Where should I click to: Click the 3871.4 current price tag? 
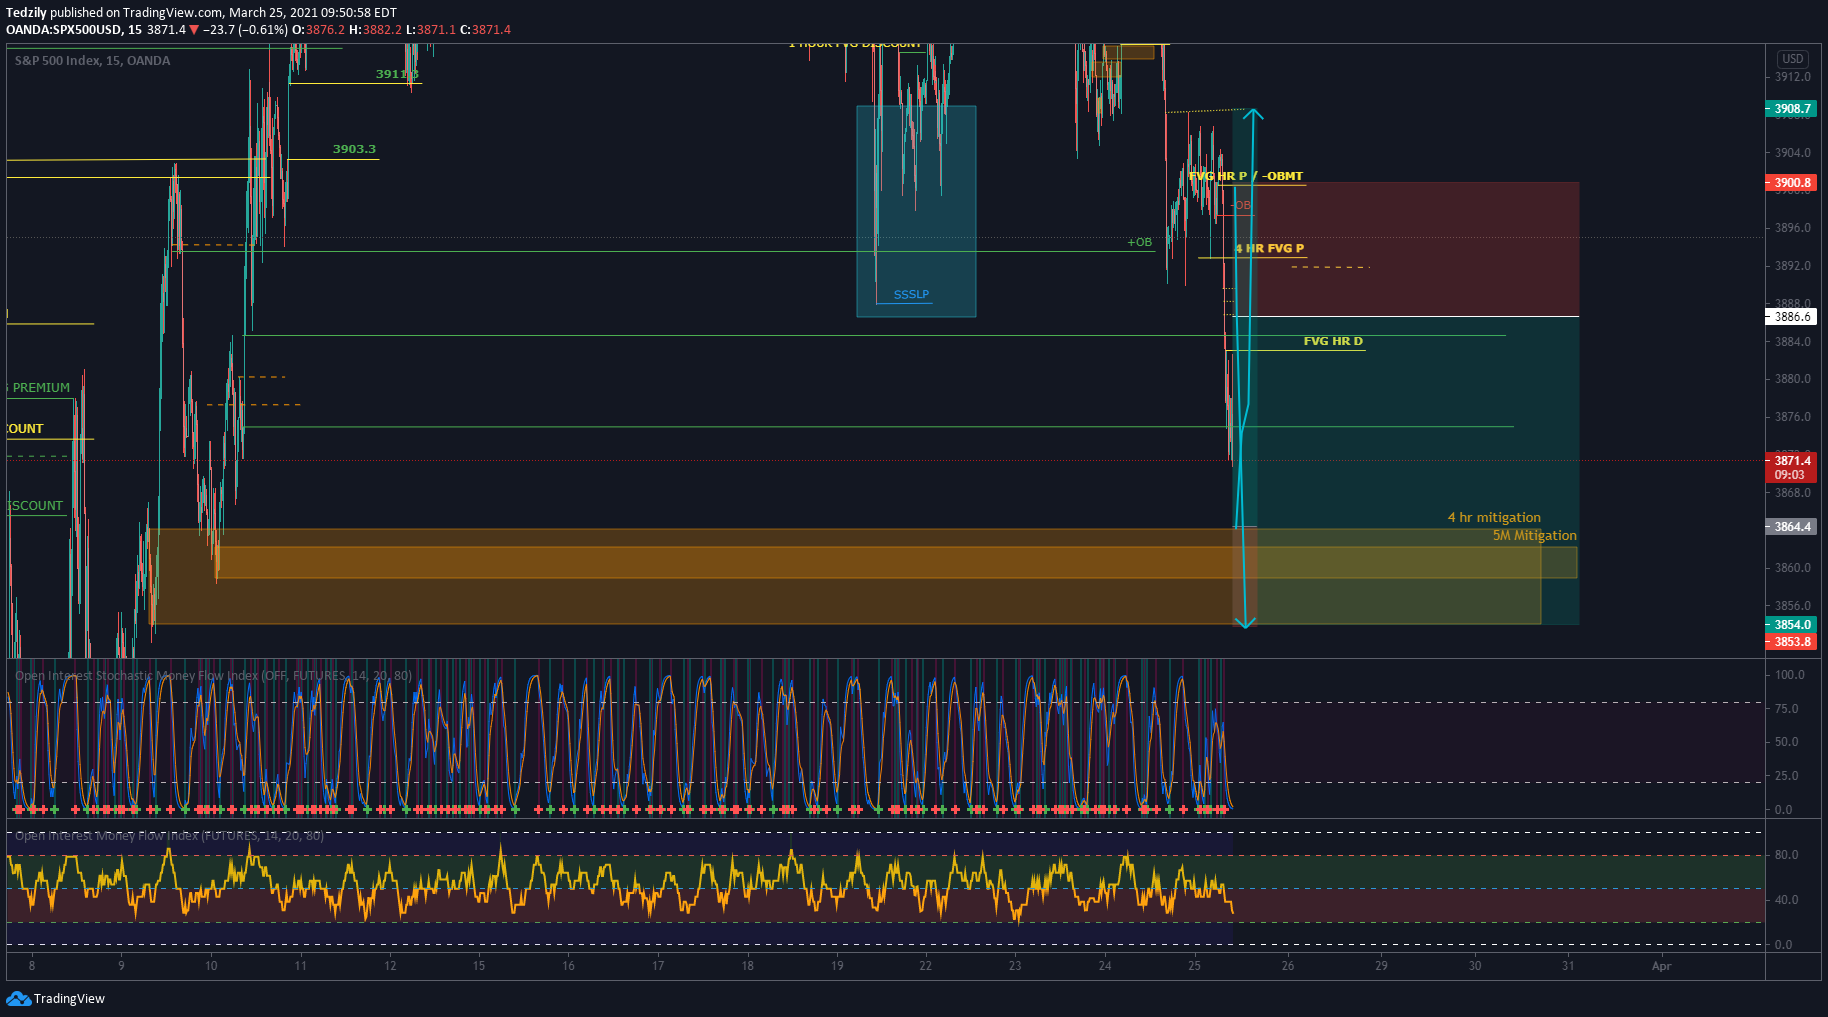pyautogui.click(x=1791, y=461)
